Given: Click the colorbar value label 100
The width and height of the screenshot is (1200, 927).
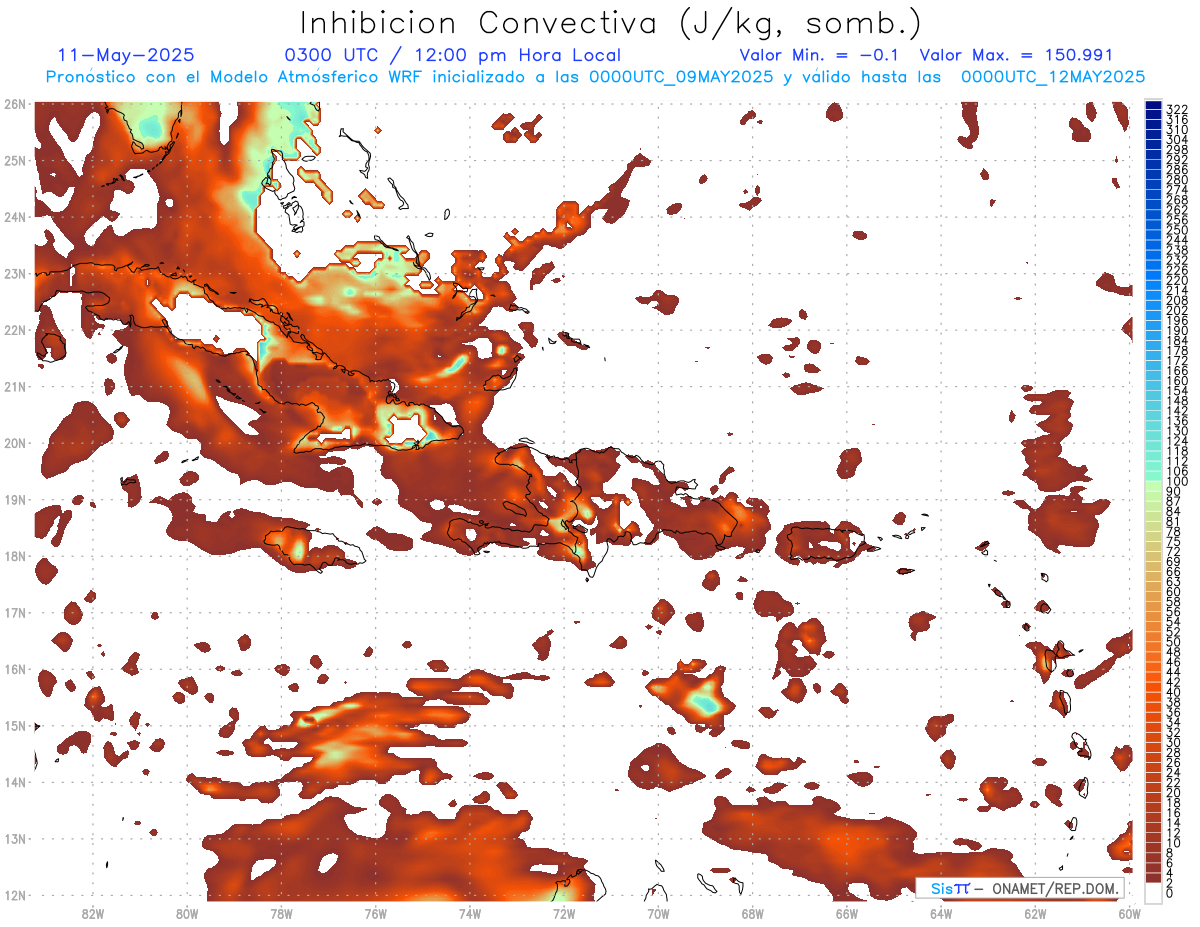Looking at the screenshot, I should point(1177,482).
